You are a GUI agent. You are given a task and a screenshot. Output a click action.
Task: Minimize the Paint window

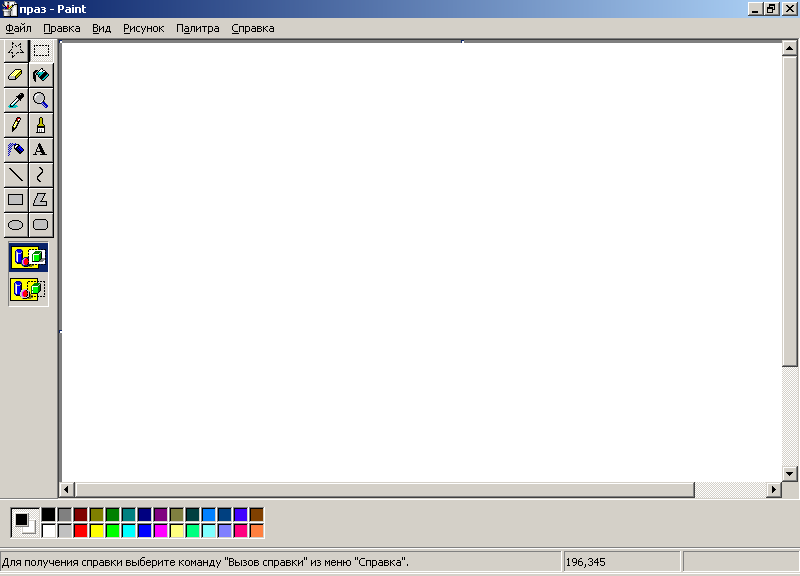click(756, 9)
